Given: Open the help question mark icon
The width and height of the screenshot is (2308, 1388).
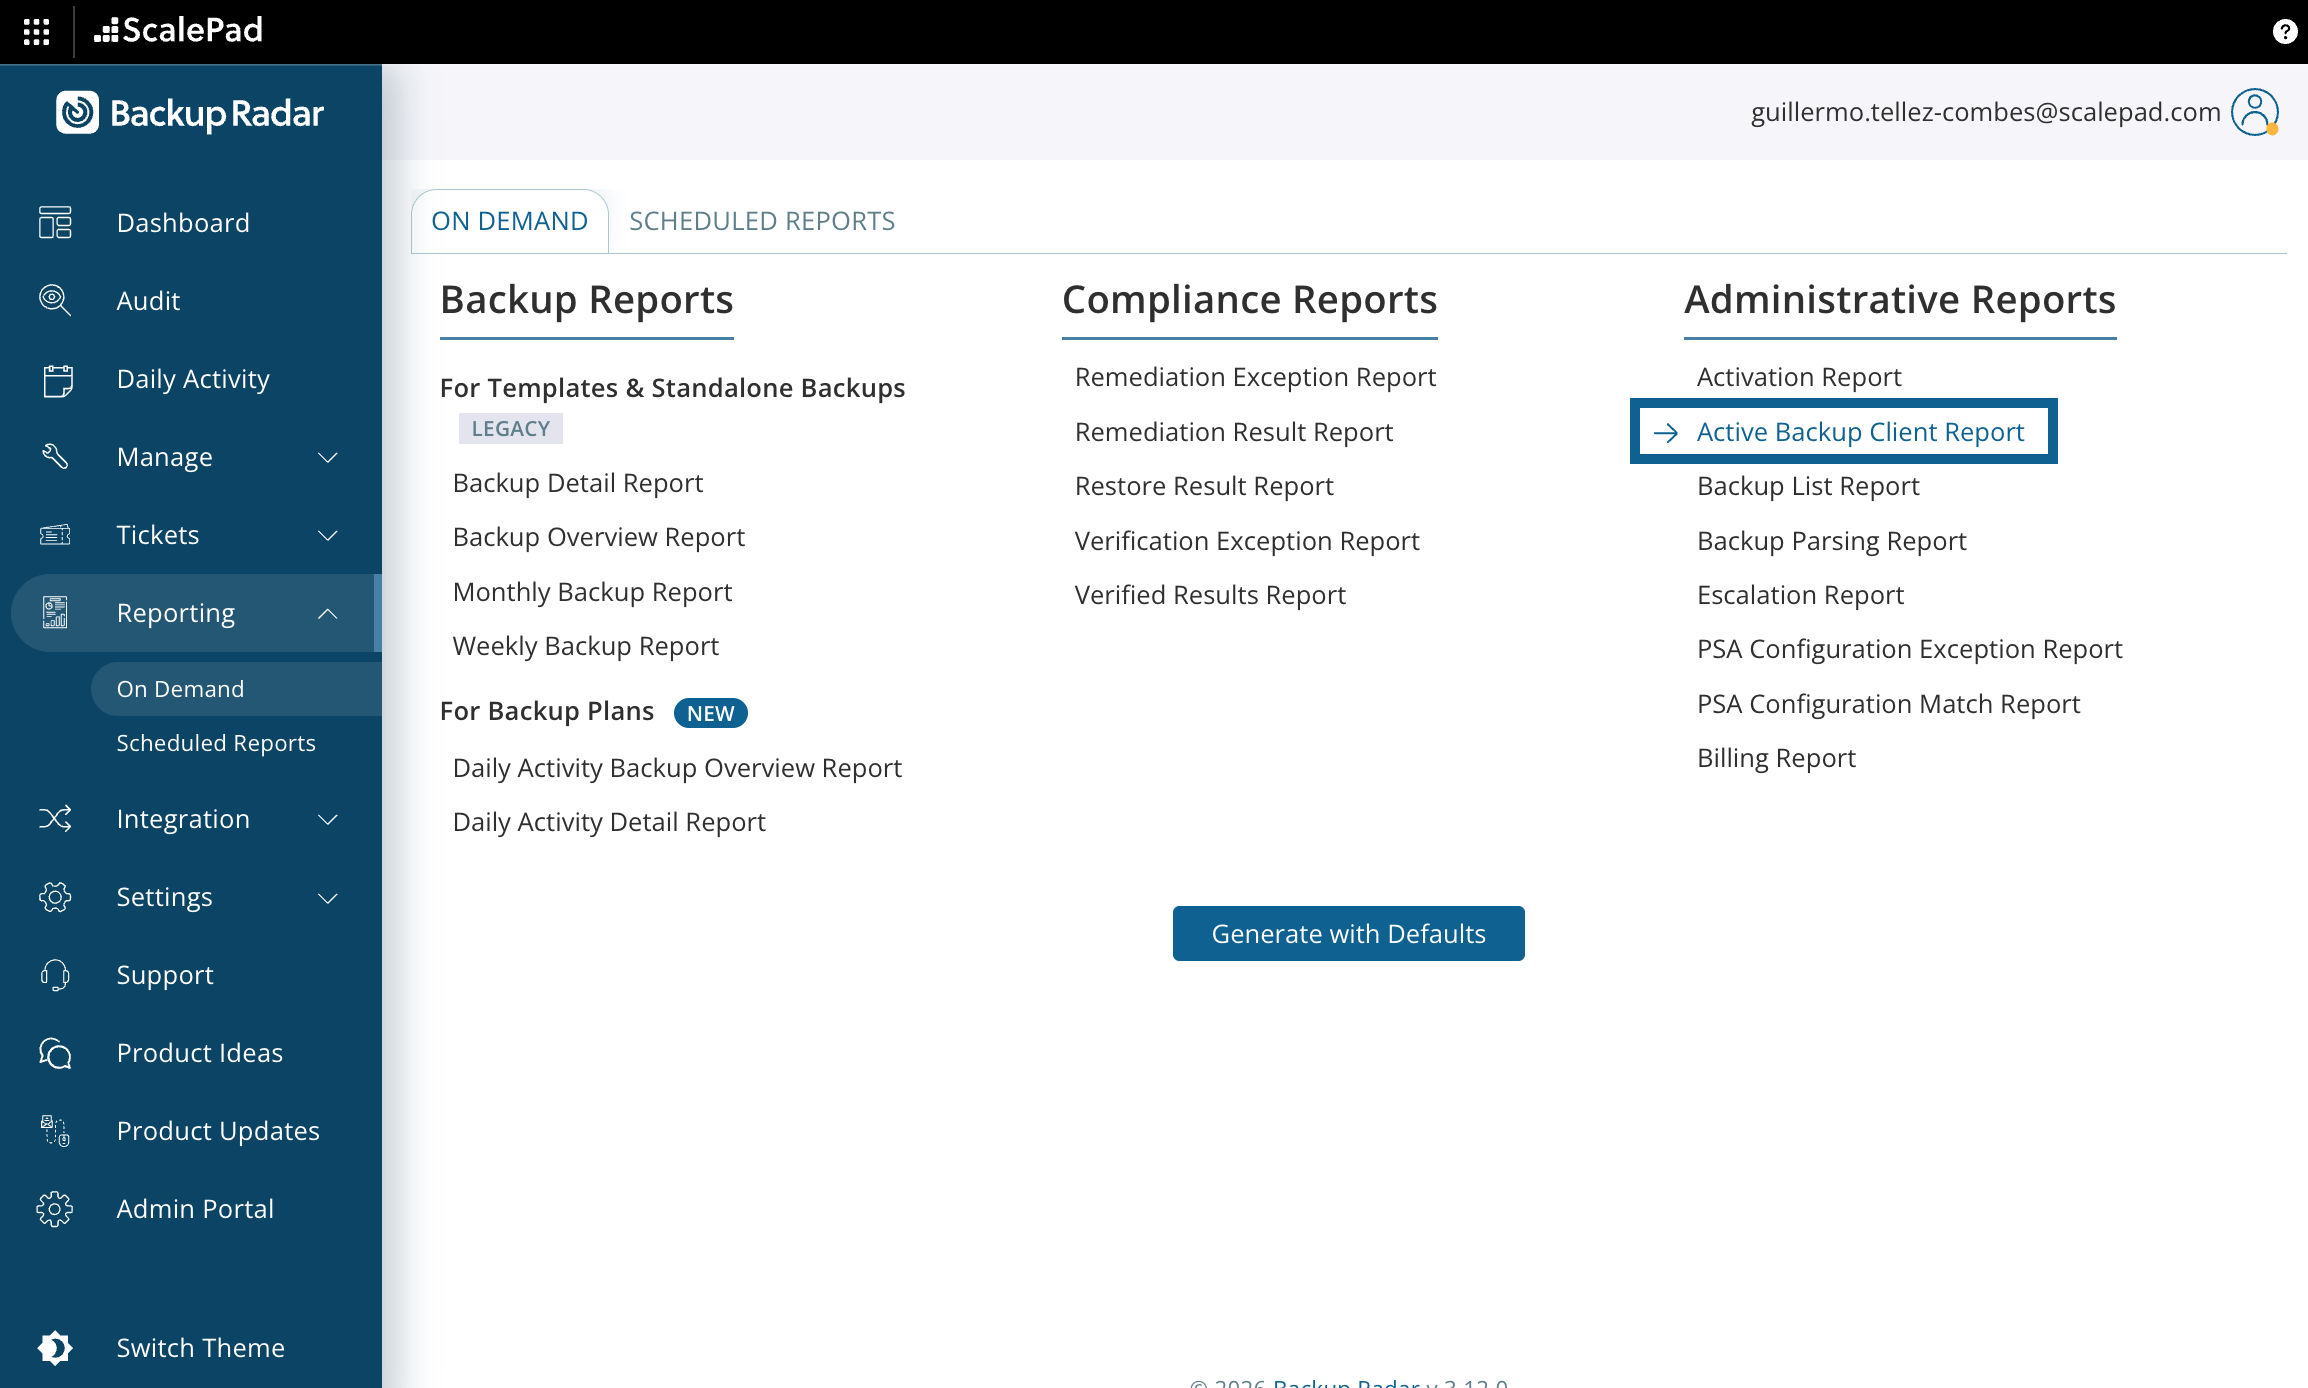Looking at the screenshot, I should 2284,32.
